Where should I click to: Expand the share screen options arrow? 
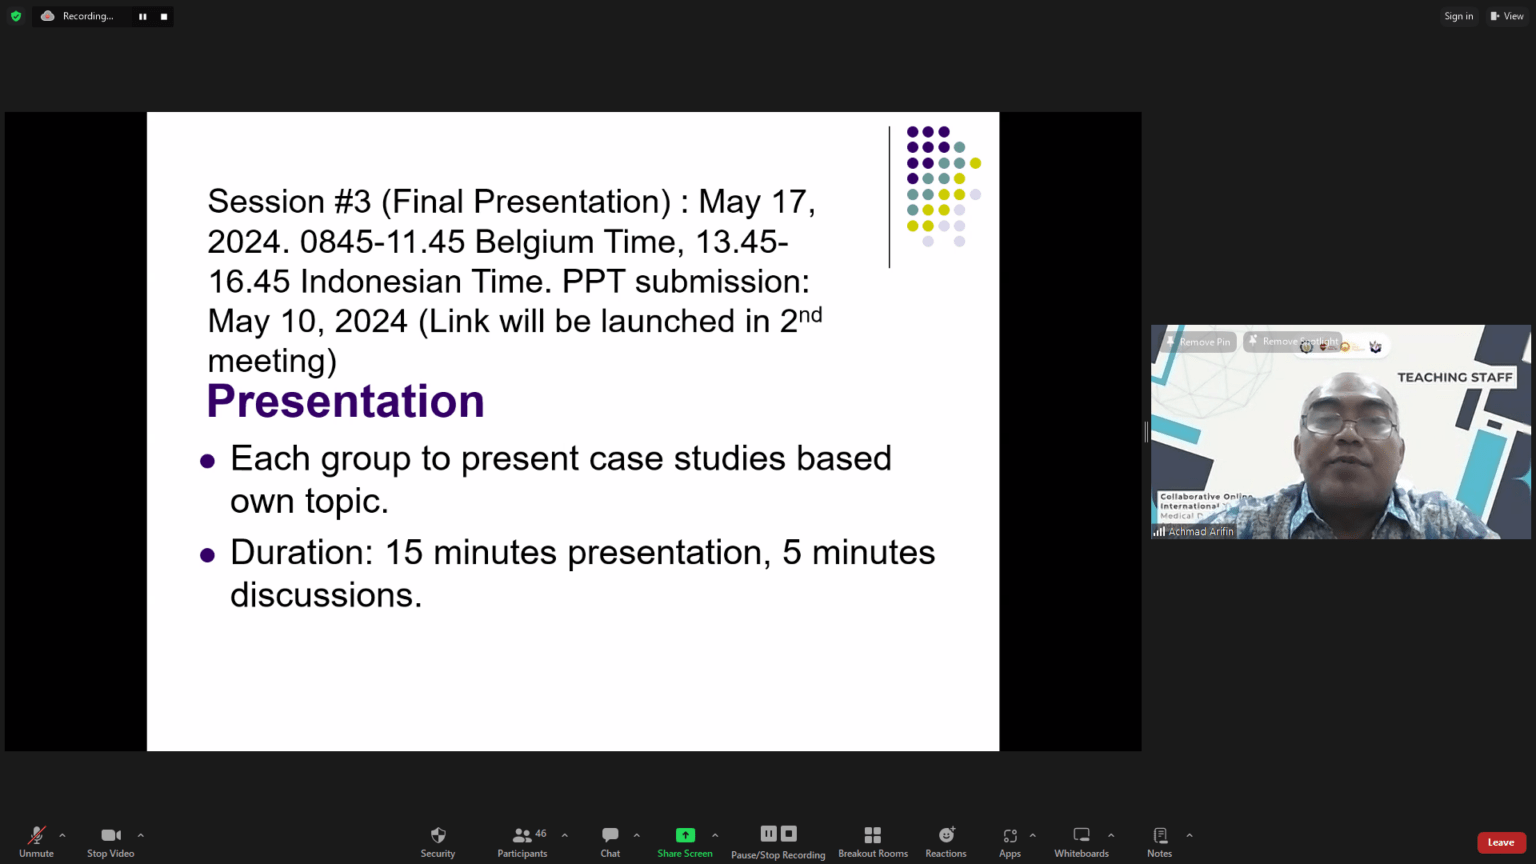click(715, 835)
